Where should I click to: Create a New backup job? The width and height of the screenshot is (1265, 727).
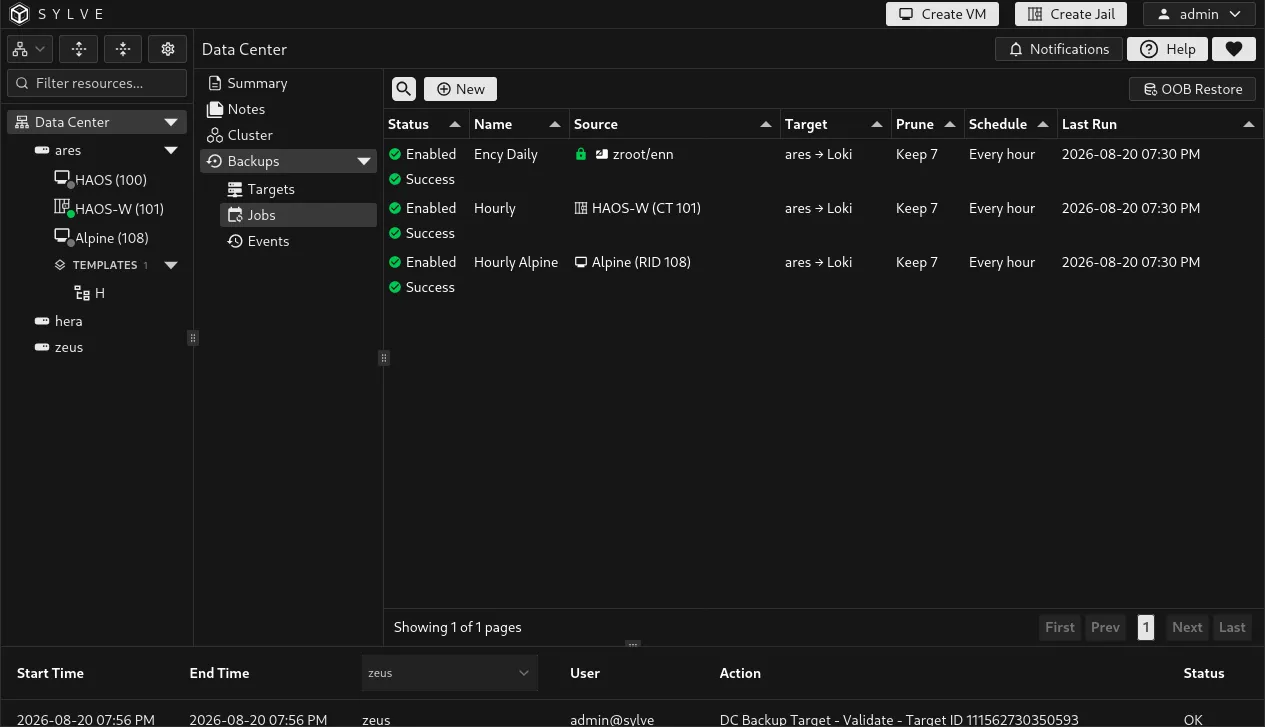point(460,89)
